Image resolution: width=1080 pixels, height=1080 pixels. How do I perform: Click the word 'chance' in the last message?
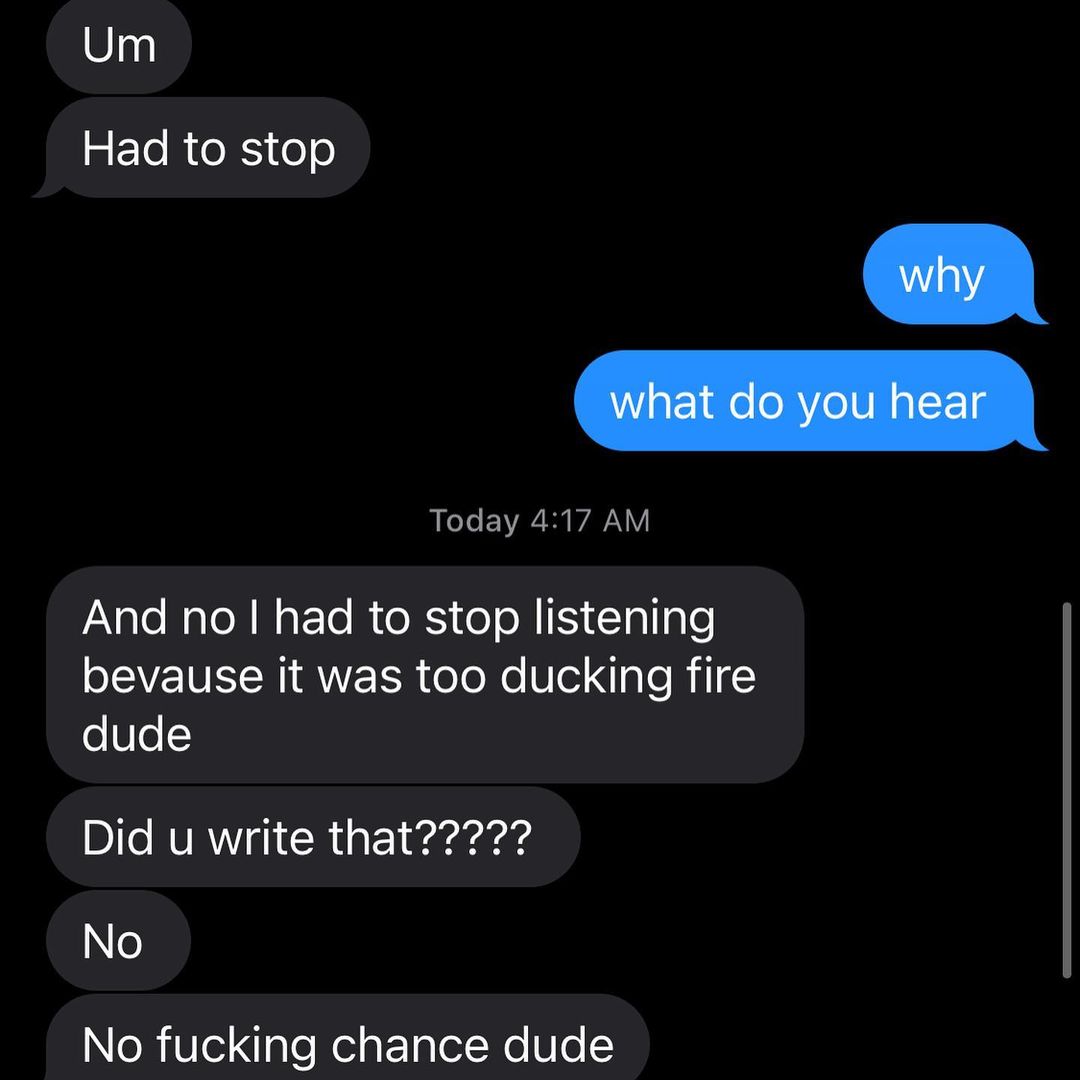[x=409, y=1045]
